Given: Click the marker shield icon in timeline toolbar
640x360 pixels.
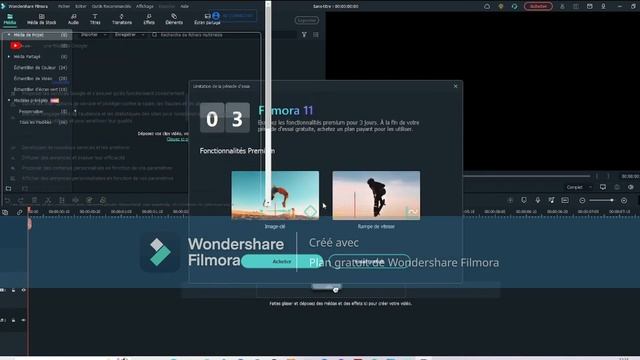Looking at the screenshot, I should coord(524,200).
